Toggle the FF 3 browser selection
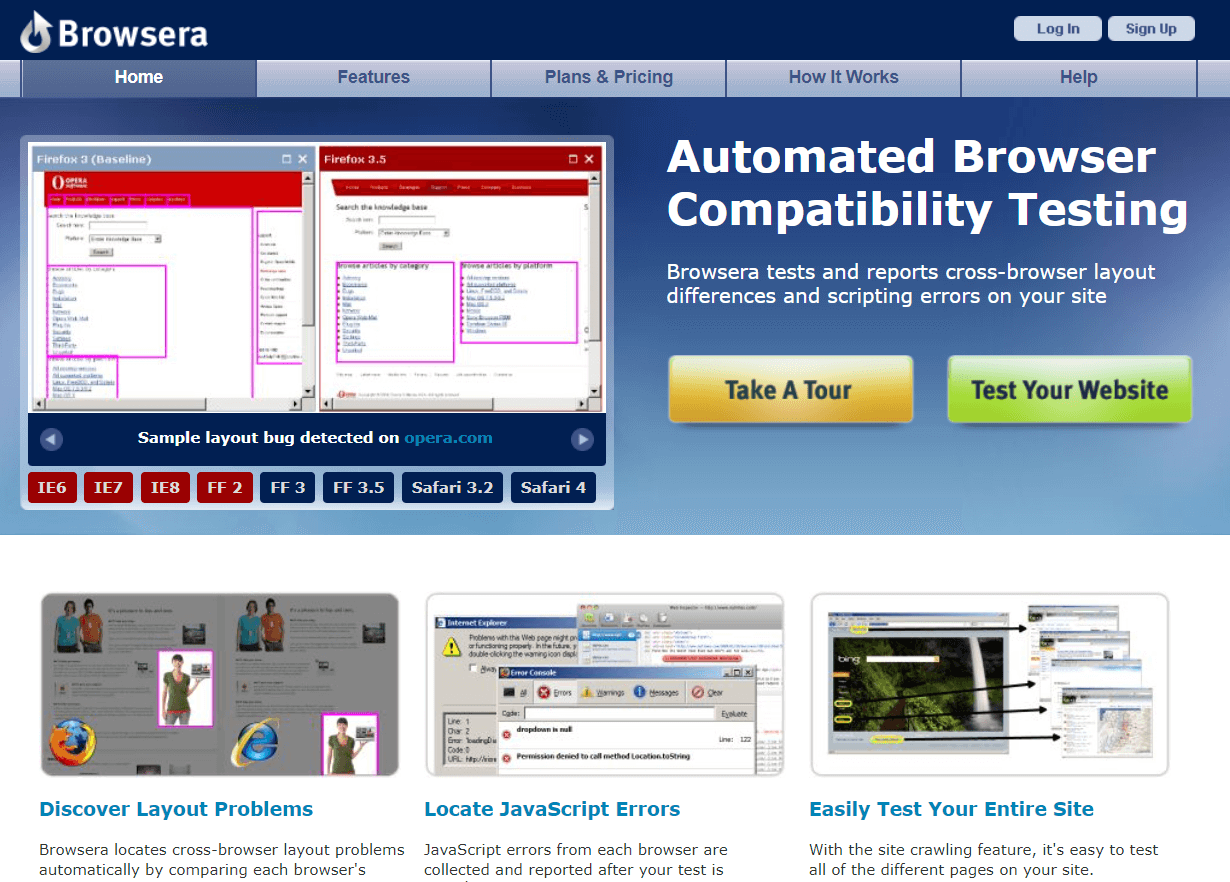The width and height of the screenshot is (1230, 882). (x=287, y=487)
